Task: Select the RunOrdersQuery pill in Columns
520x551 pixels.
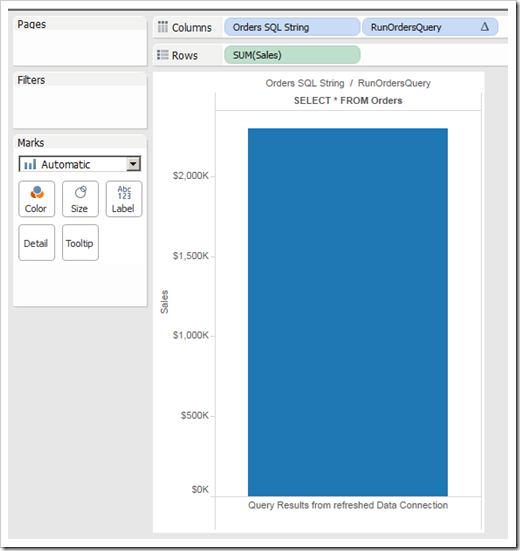Action: tap(430, 27)
